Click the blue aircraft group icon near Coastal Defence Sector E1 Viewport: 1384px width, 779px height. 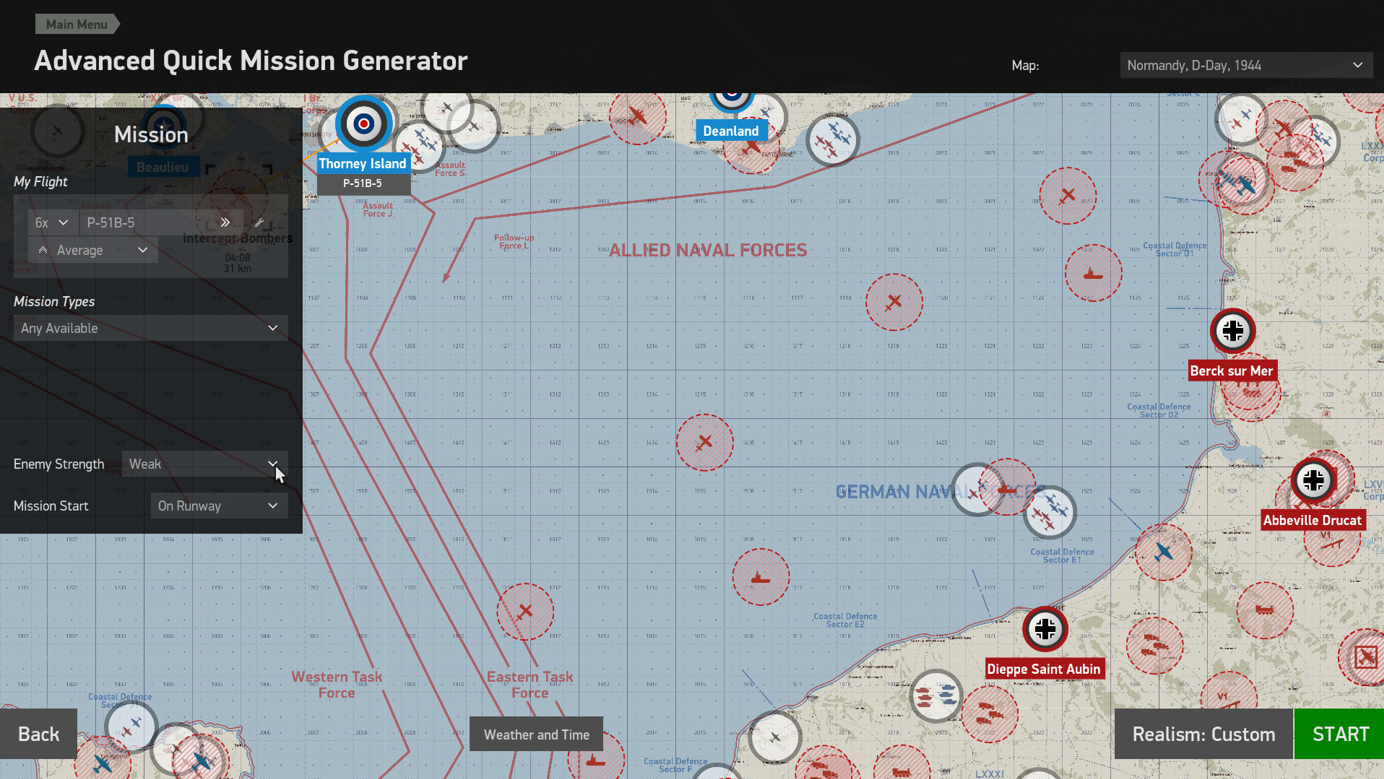click(x=1050, y=511)
